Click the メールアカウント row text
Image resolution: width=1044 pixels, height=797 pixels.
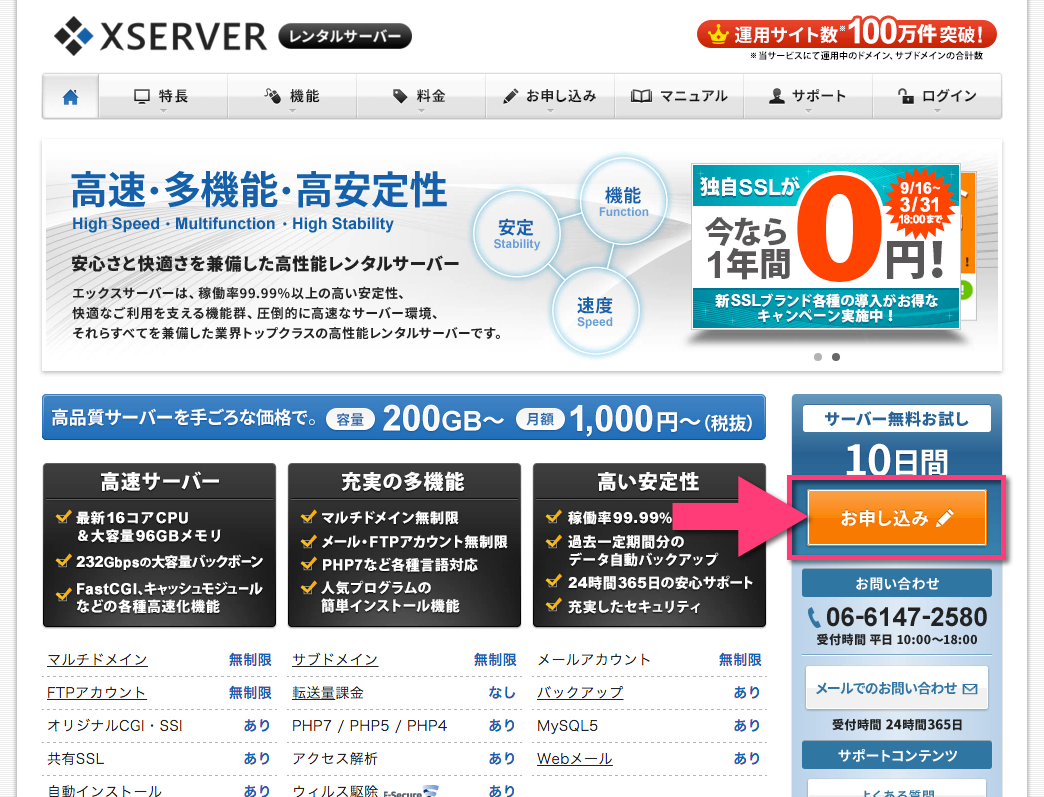(594, 660)
